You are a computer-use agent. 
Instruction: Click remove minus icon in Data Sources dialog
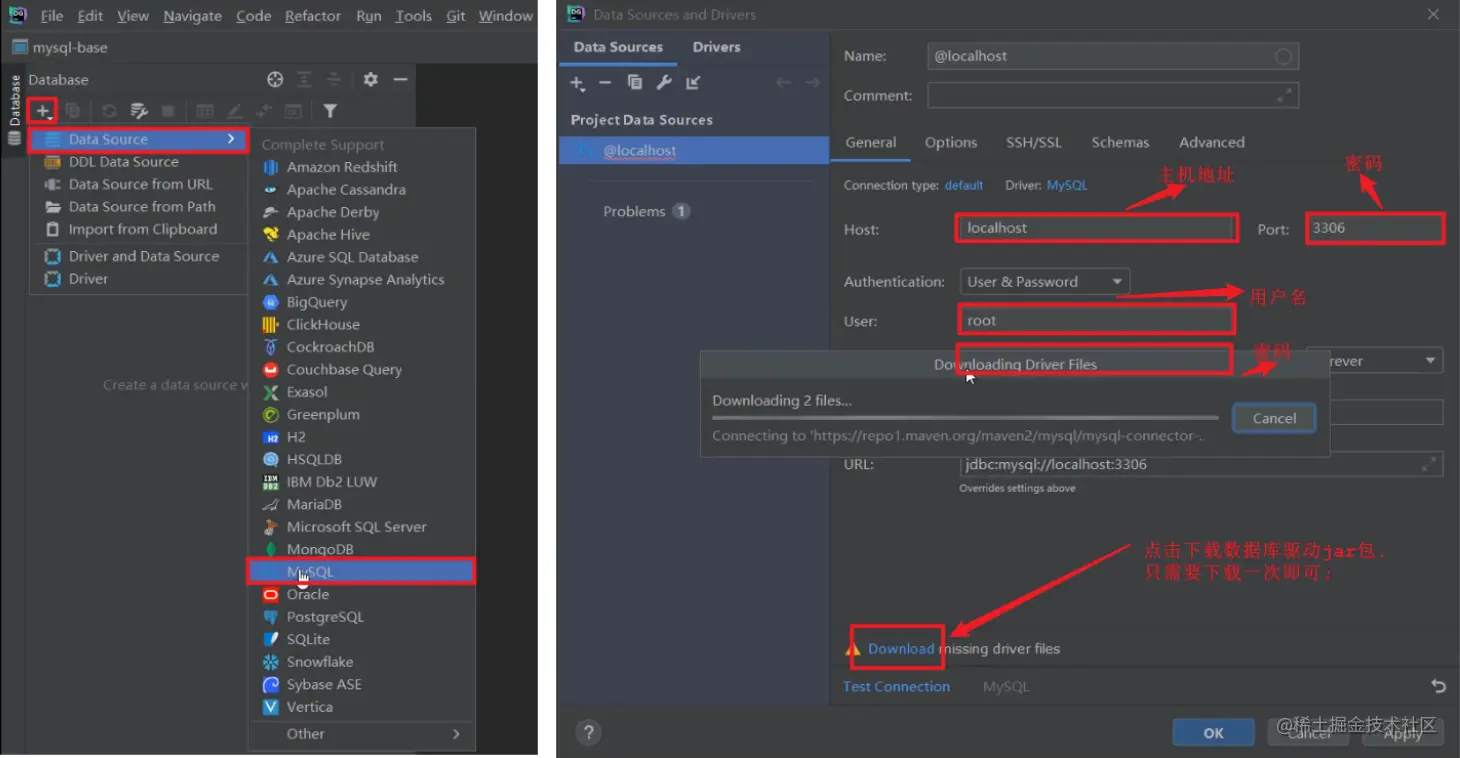(605, 83)
